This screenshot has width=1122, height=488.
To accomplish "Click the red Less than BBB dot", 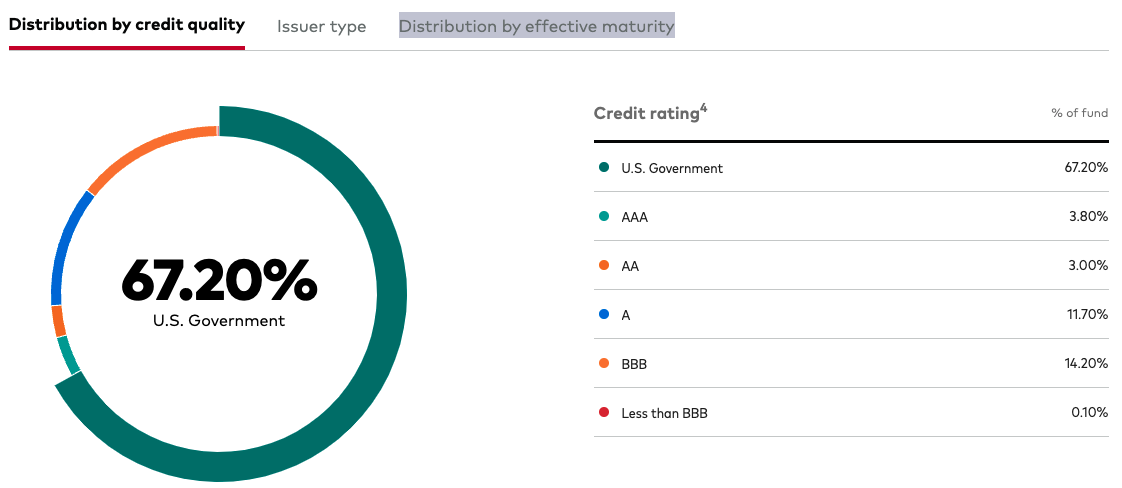I will click(604, 413).
